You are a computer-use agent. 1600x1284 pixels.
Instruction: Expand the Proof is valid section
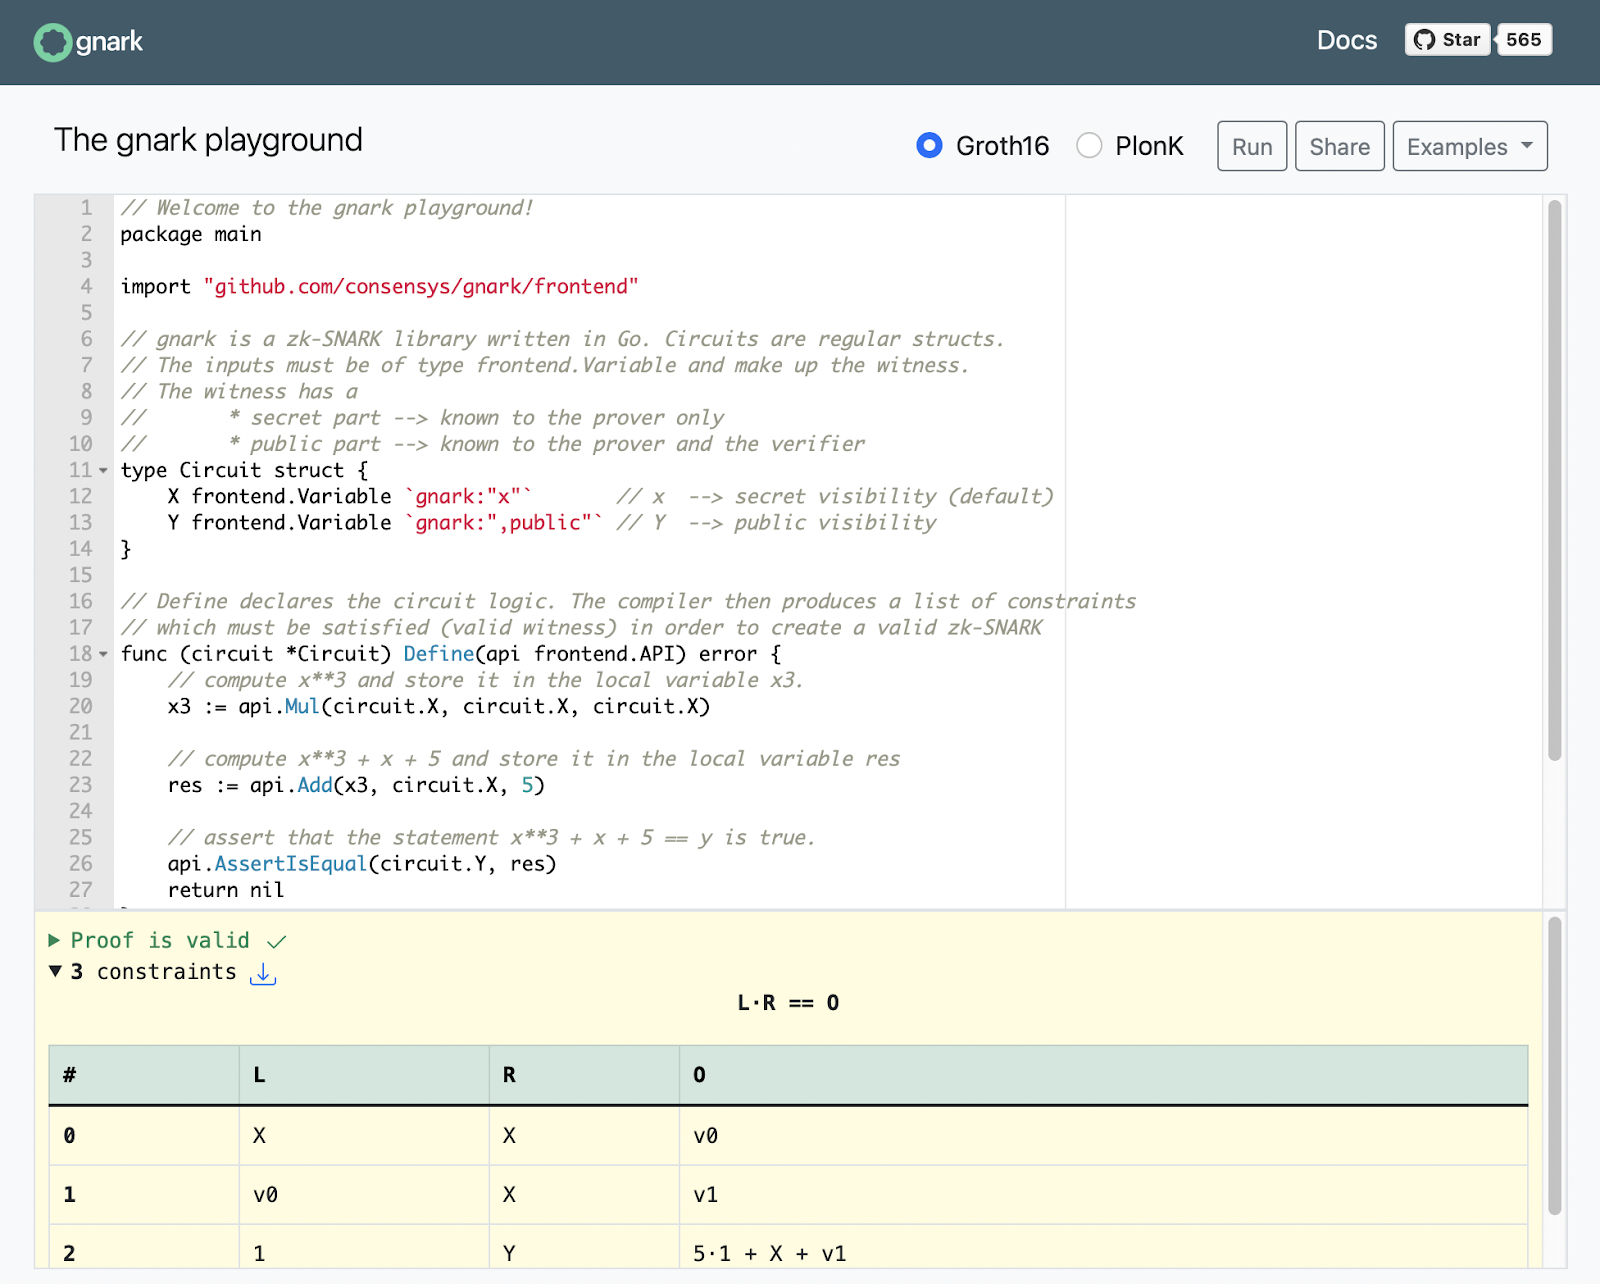54,940
